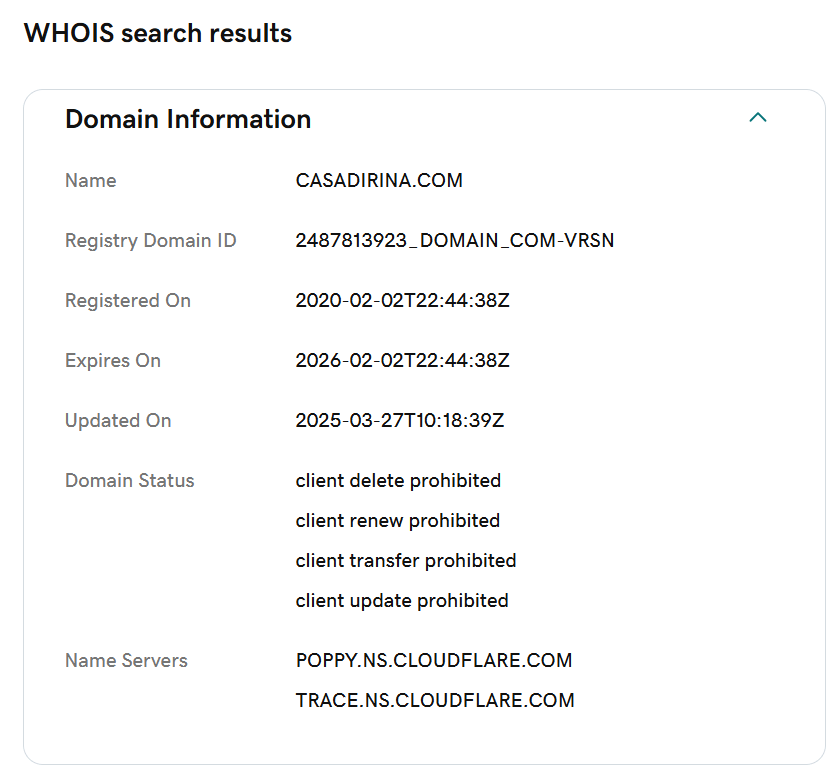This screenshot has width=835, height=774.
Task: Click the Name Servers label
Action: tap(126, 661)
